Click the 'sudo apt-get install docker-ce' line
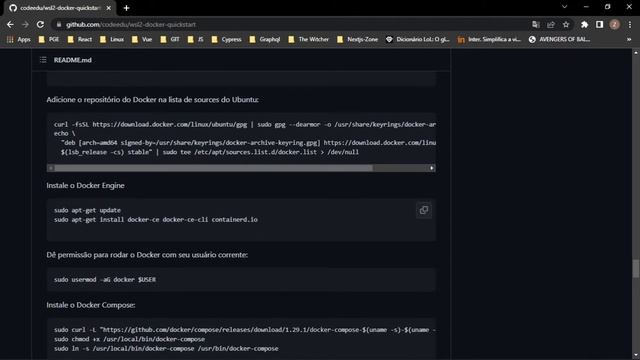 click(x=156, y=220)
